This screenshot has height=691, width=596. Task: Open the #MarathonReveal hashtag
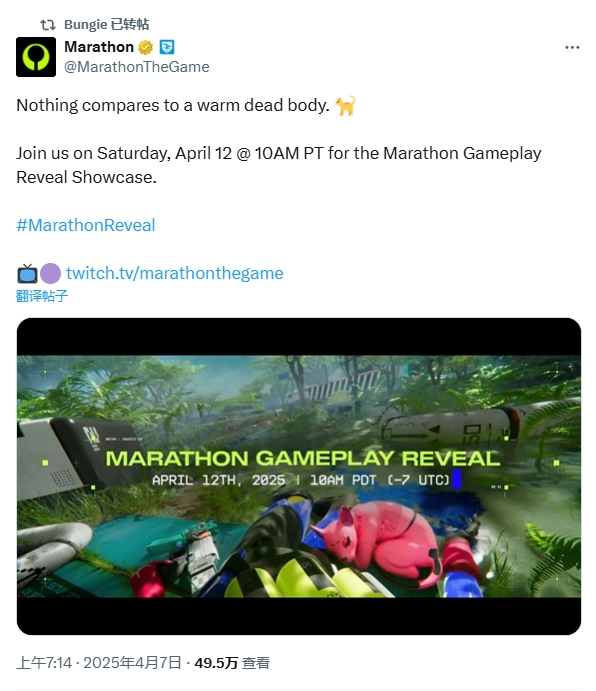(x=86, y=225)
